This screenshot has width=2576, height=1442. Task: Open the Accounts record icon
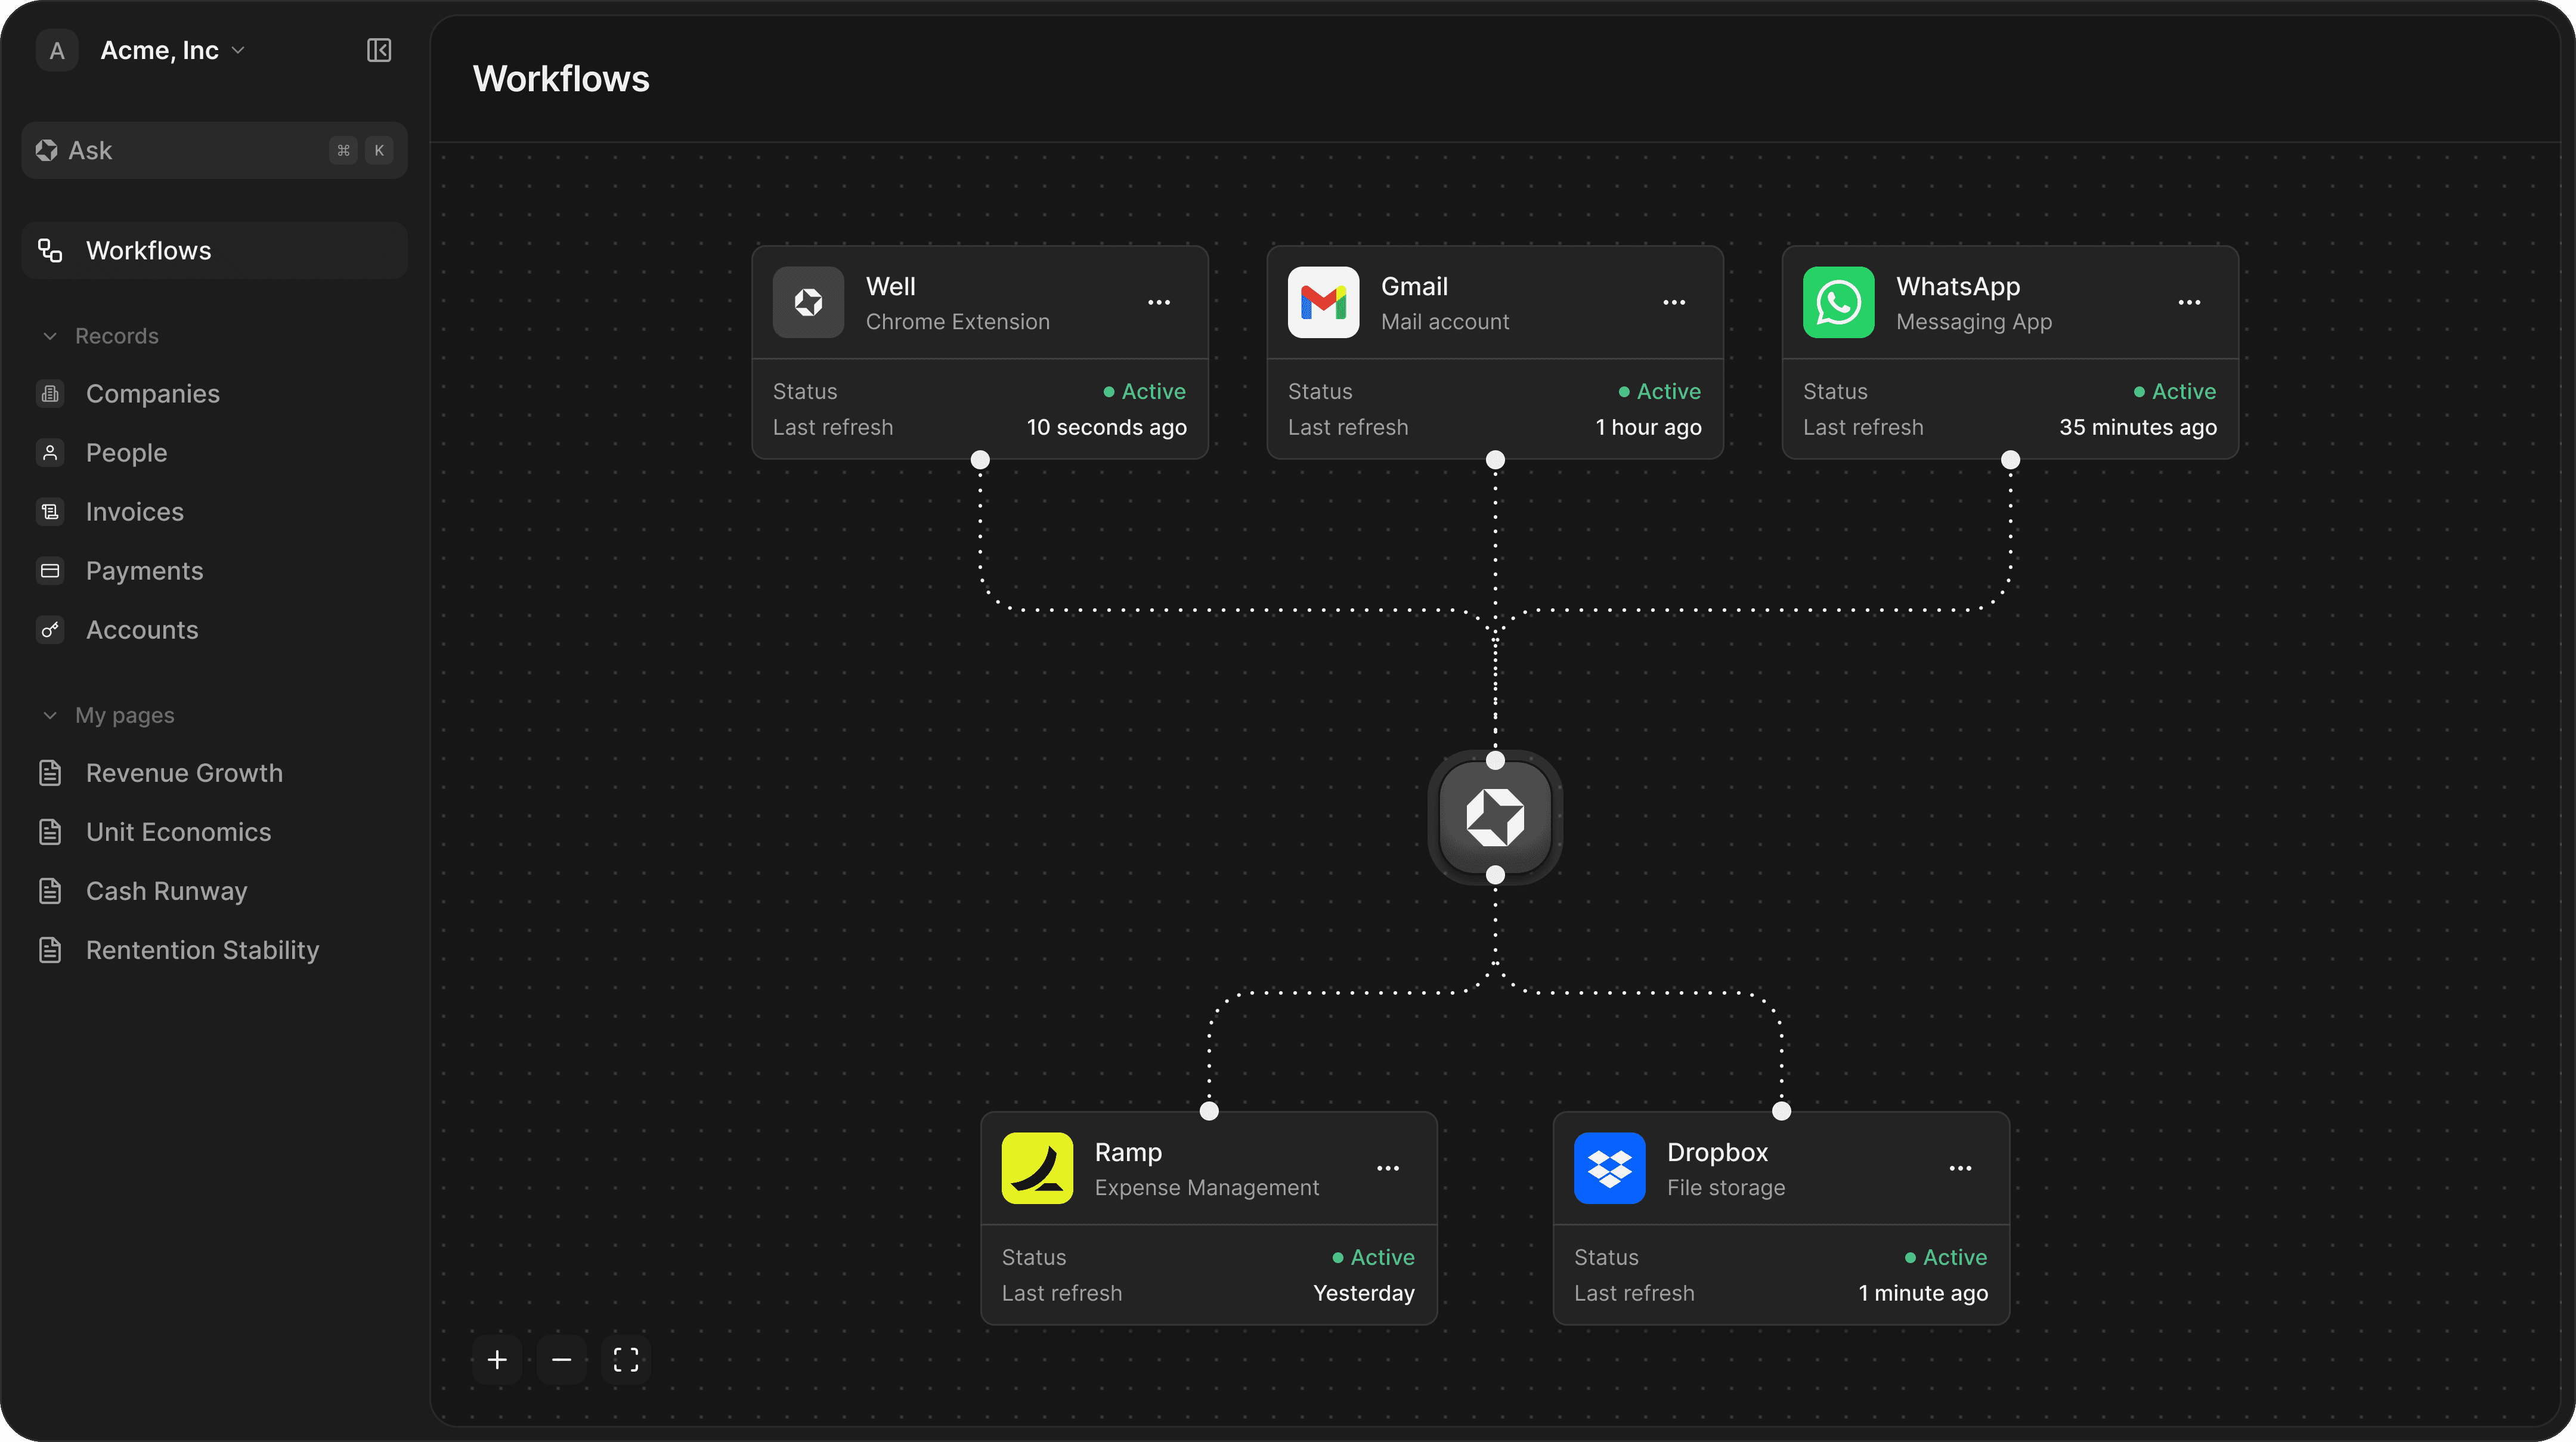click(50, 630)
